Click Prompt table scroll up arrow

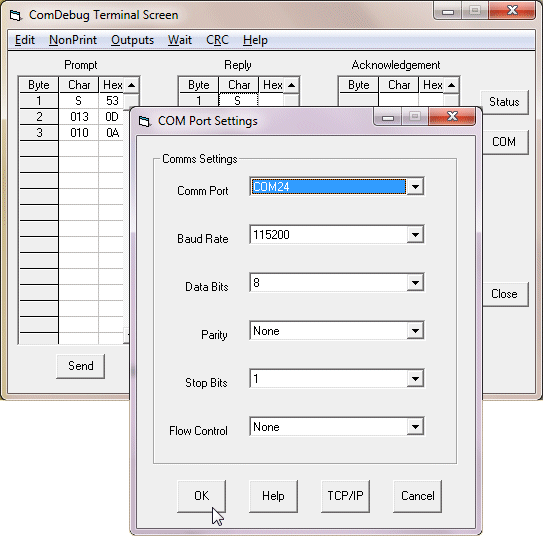coord(132,85)
